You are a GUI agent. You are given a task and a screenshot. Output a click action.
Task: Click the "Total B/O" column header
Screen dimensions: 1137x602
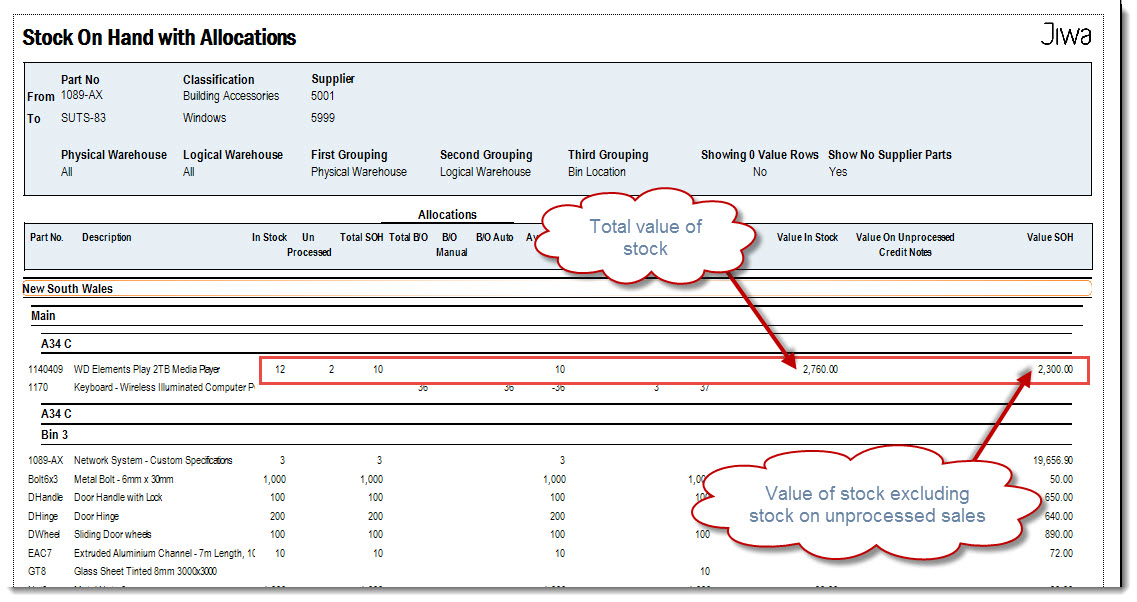[x=408, y=237]
